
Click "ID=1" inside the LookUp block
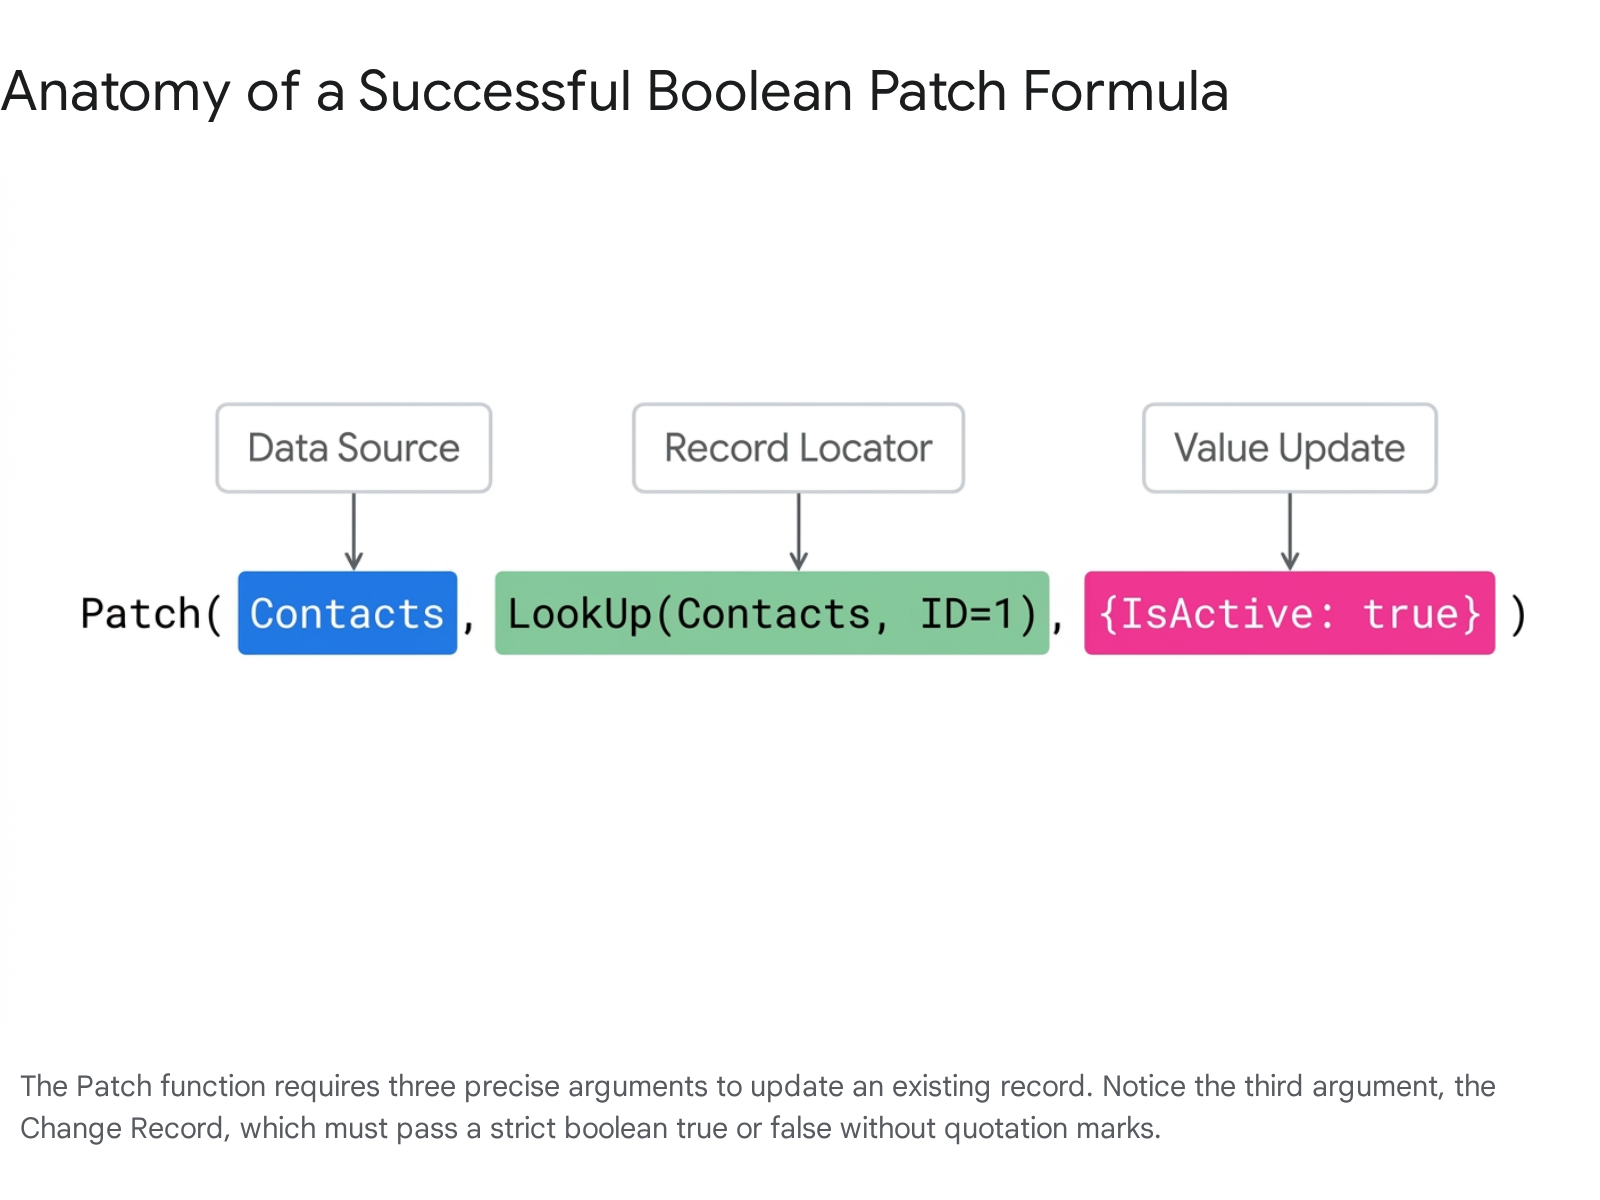(x=966, y=614)
